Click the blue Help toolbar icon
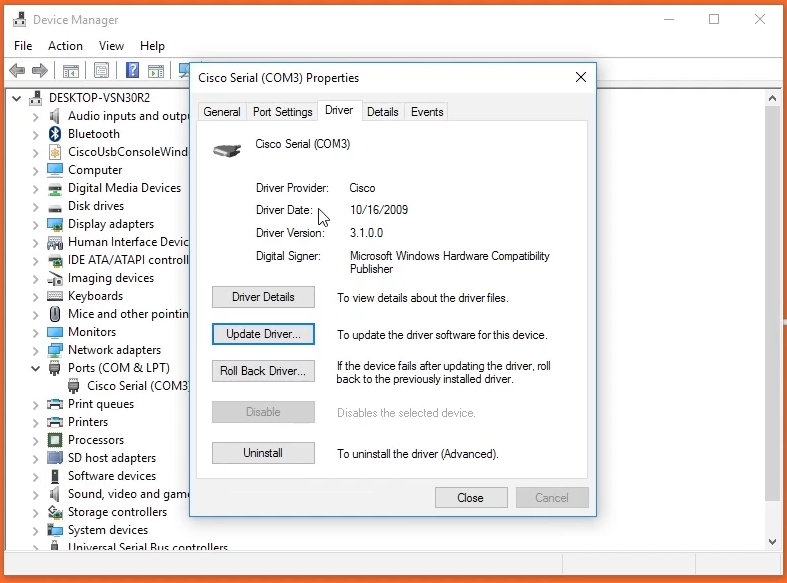 tap(131, 71)
